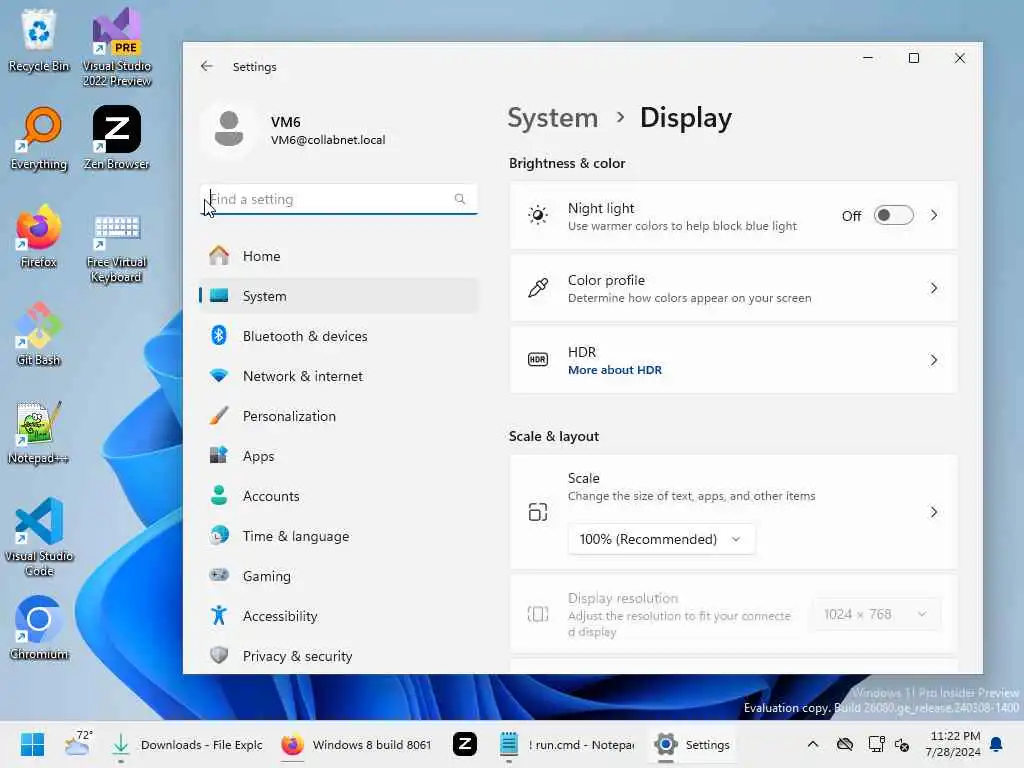Open Git Bash desktop shortcut
The image size is (1024, 768).
tap(39, 334)
